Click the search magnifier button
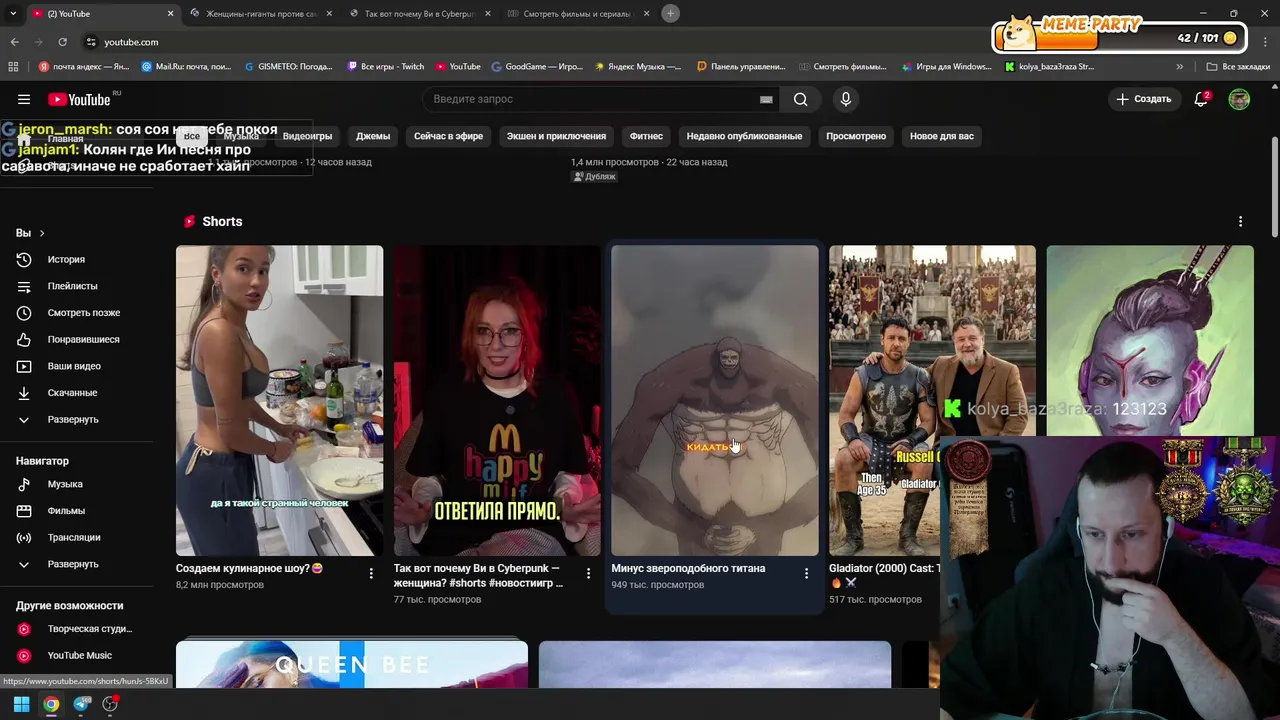This screenshot has width=1280, height=720. (x=800, y=99)
